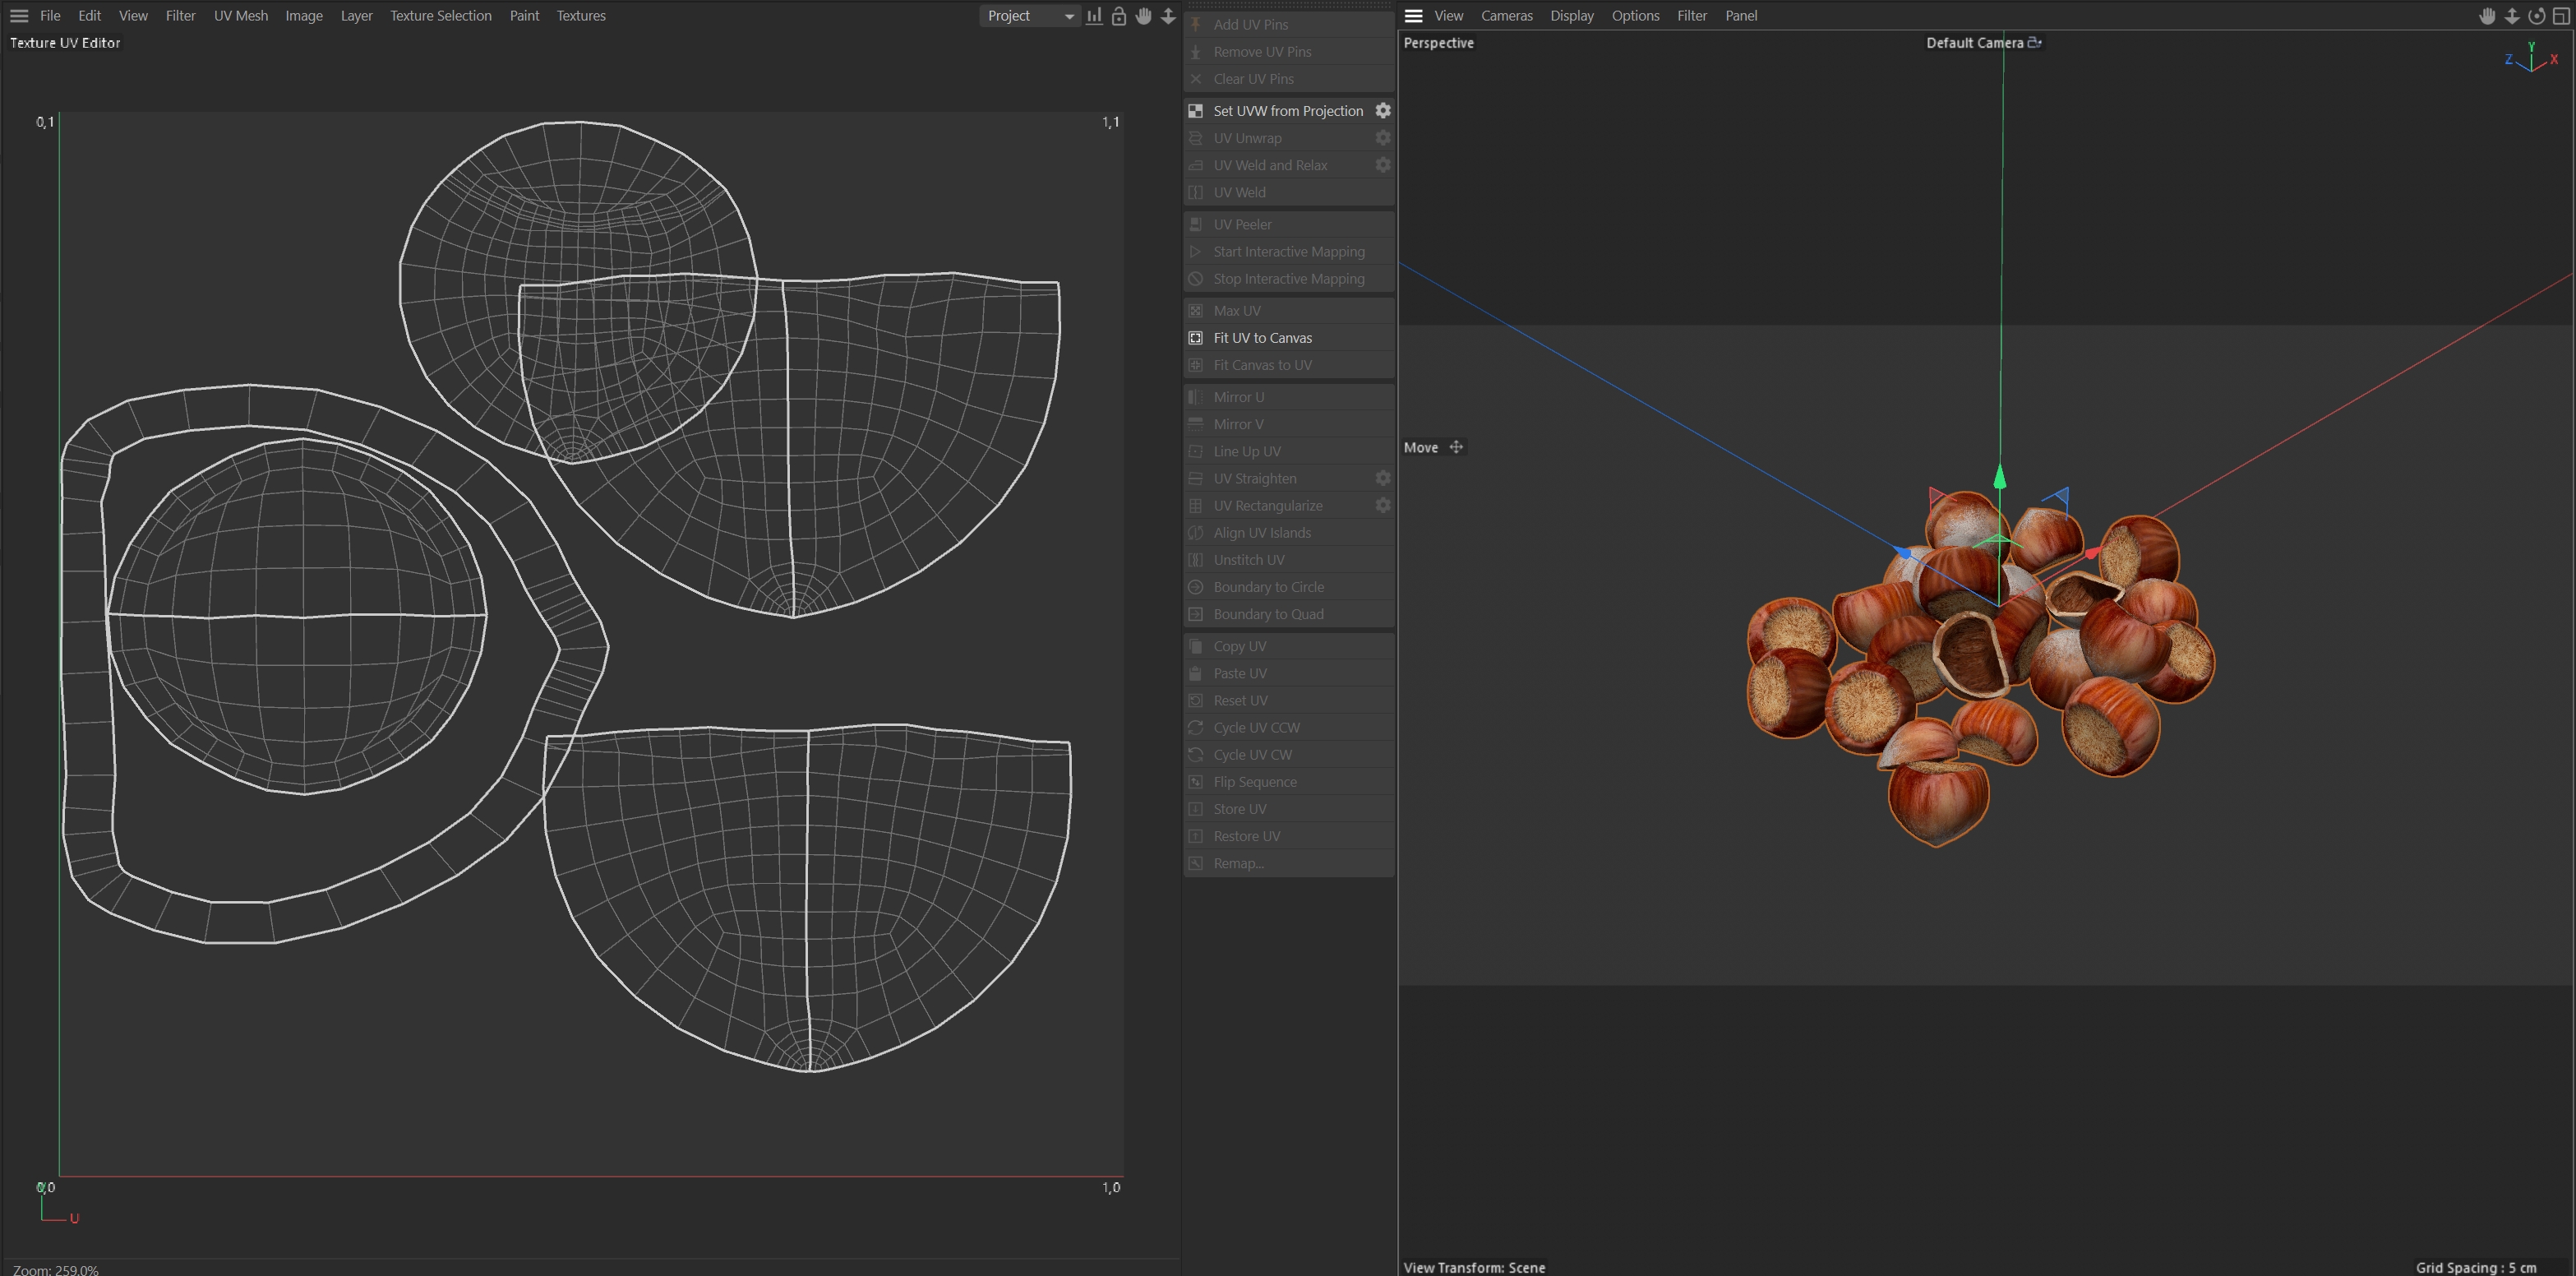
Task: Open the Cameras menu in viewport
Action: point(1506,16)
